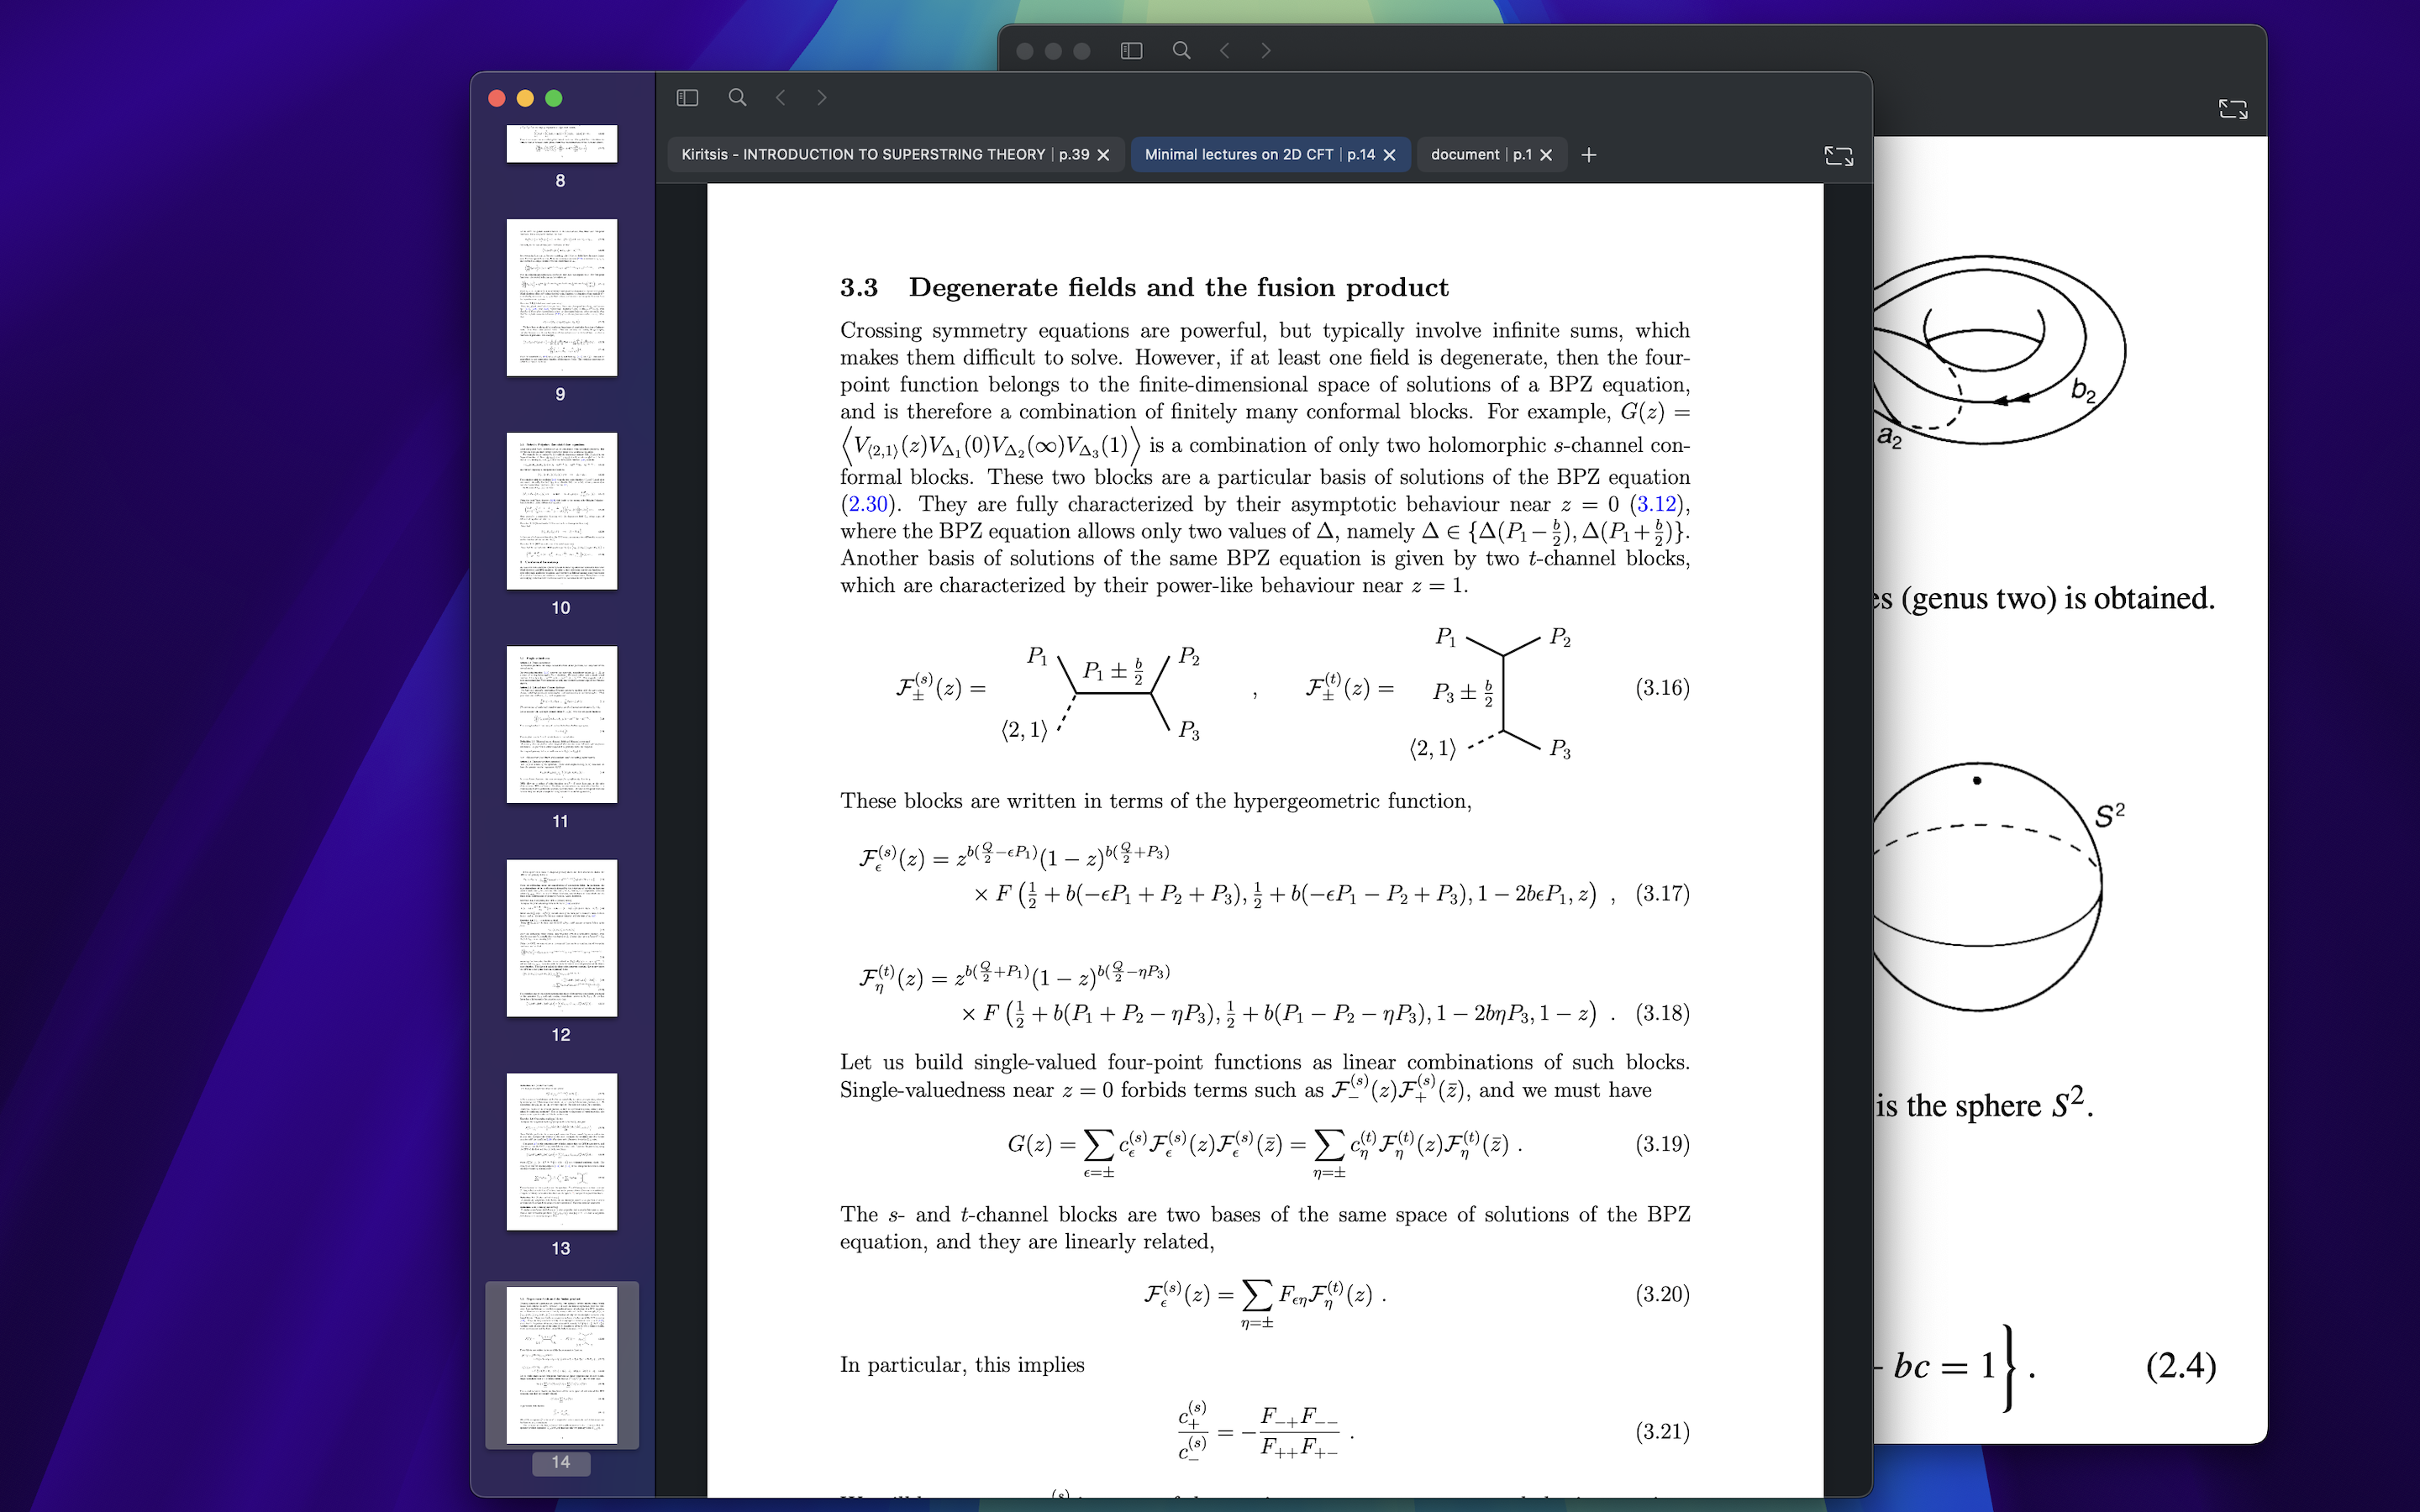This screenshot has width=2420, height=1512.
Task: Click the background window's full screen icon
Action: pos(2232,109)
